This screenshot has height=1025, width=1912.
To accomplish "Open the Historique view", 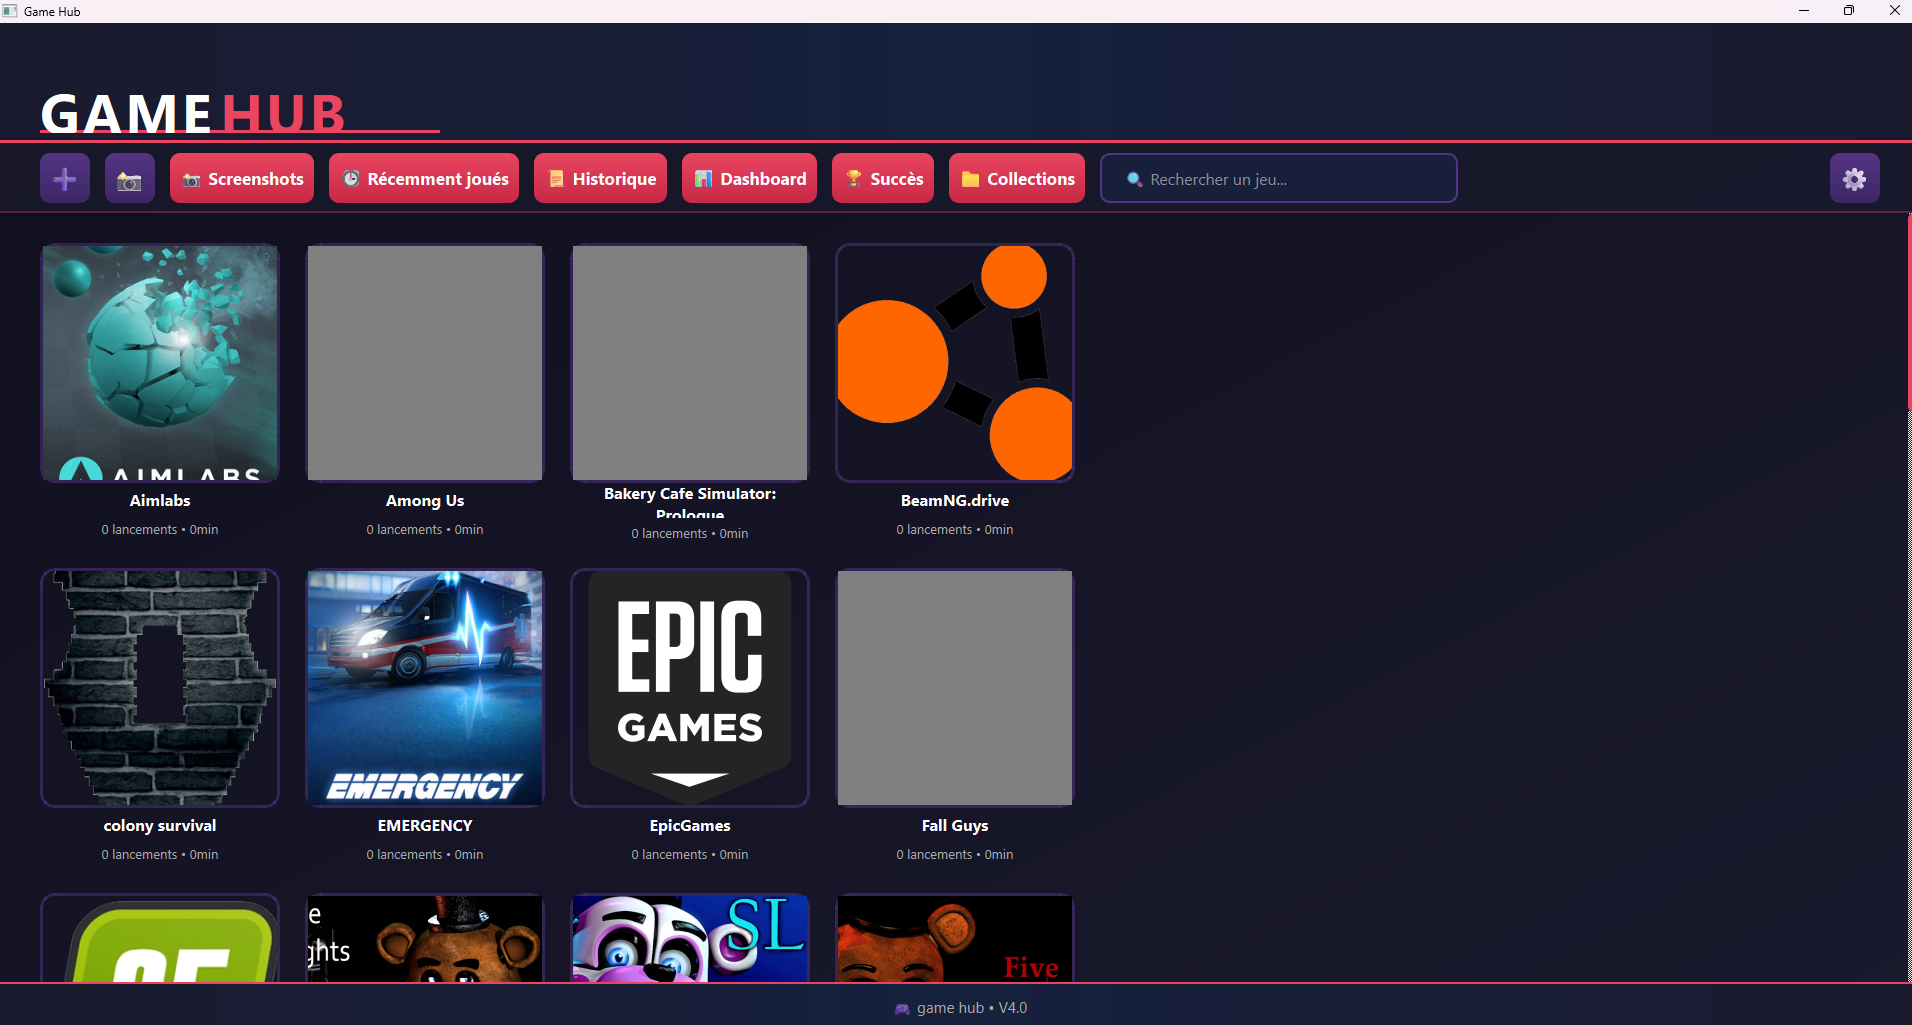I will click(600, 179).
